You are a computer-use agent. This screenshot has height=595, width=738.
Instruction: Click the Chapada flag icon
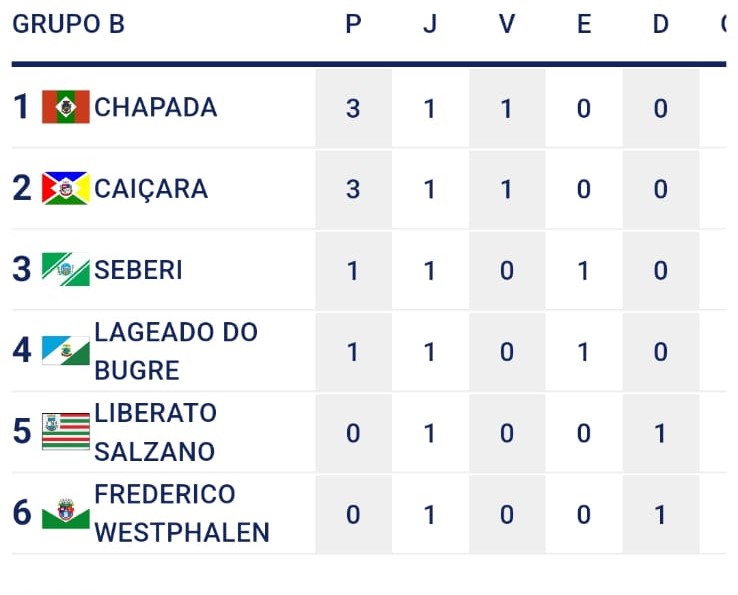tap(66, 107)
